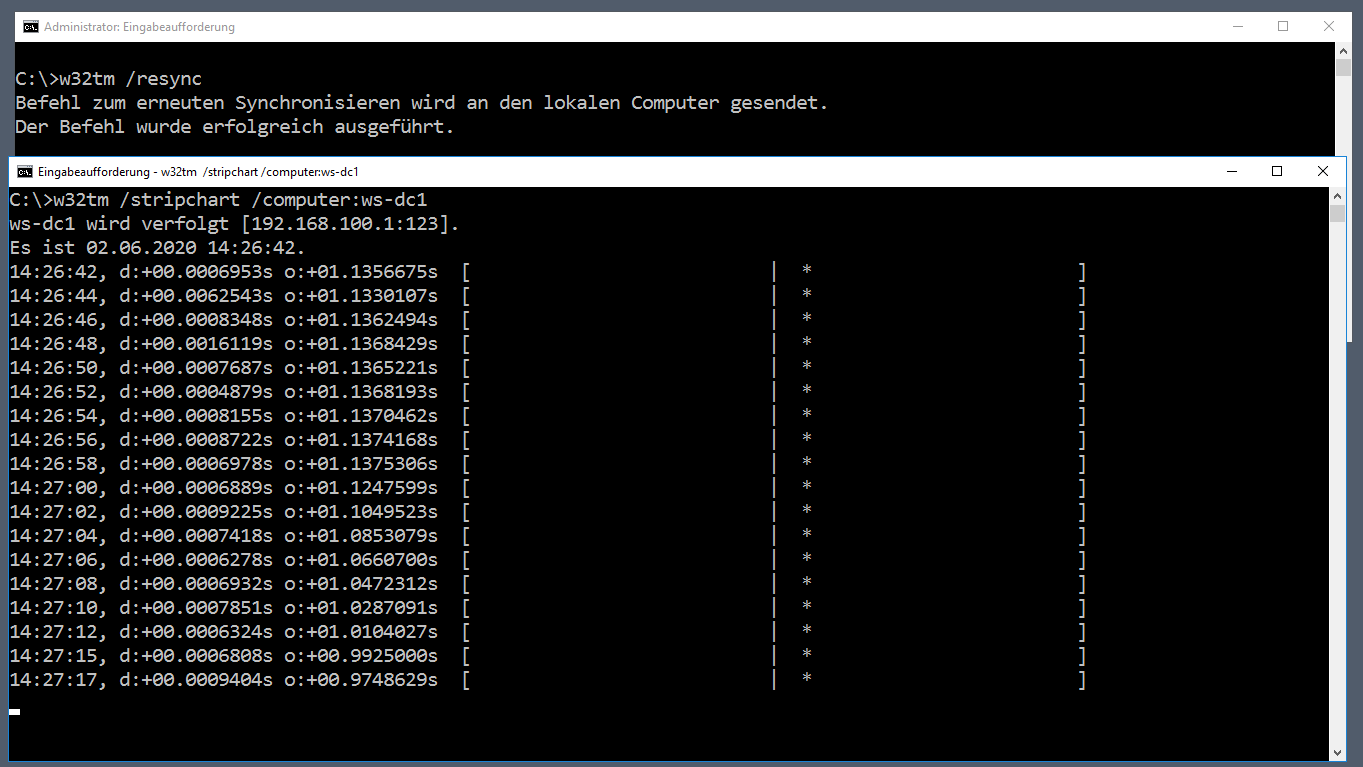1363x767 pixels.
Task: Open the cmd icon menu of the stripchart window
Action: (25, 171)
